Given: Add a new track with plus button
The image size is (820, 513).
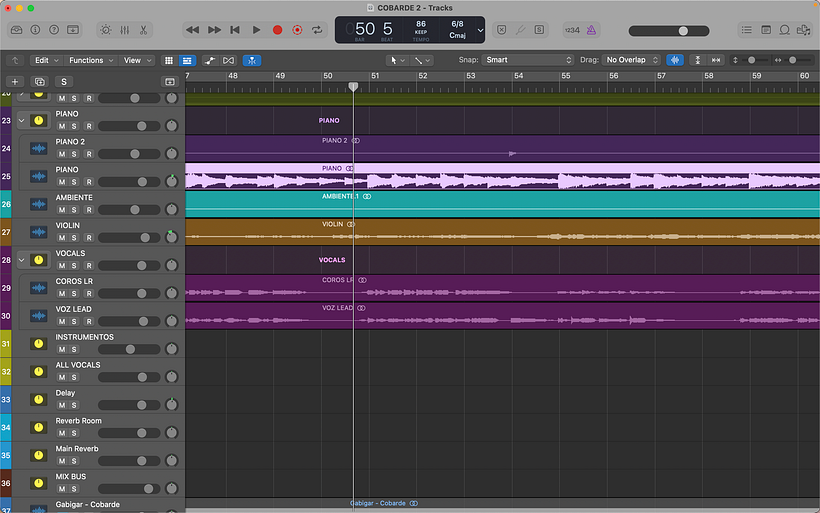Looking at the screenshot, I should (15, 82).
